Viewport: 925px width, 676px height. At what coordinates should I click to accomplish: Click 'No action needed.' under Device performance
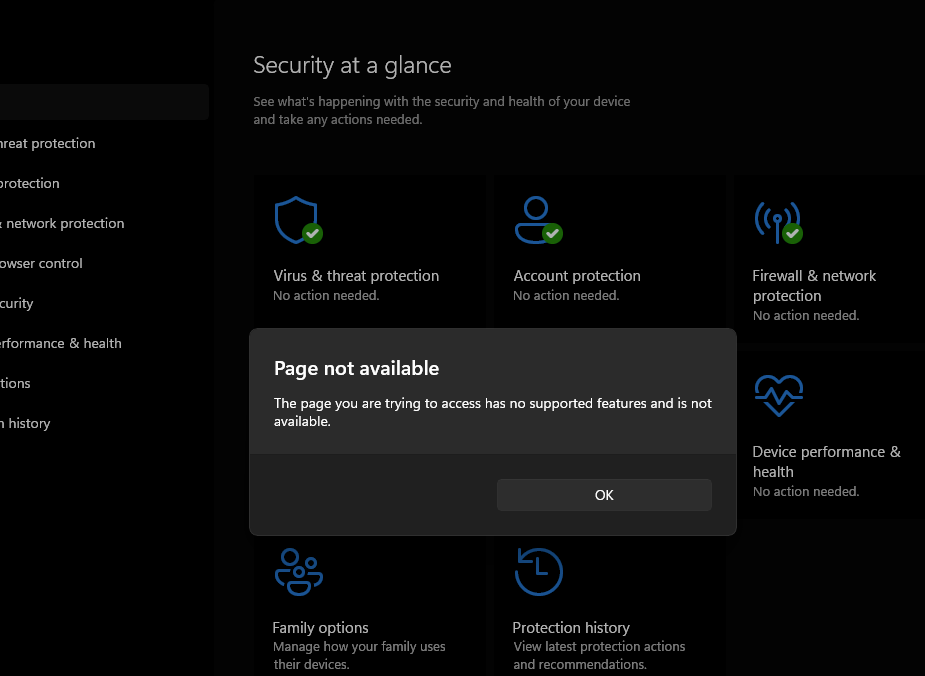point(806,491)
